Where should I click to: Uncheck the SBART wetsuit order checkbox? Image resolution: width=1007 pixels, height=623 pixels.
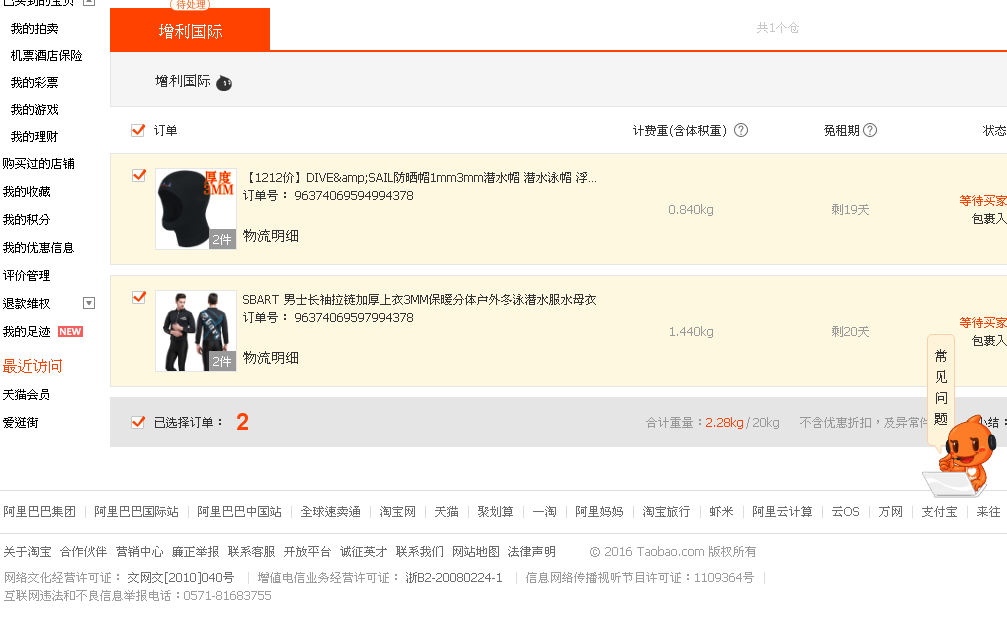pyautogui.click(x=139, y=297)
